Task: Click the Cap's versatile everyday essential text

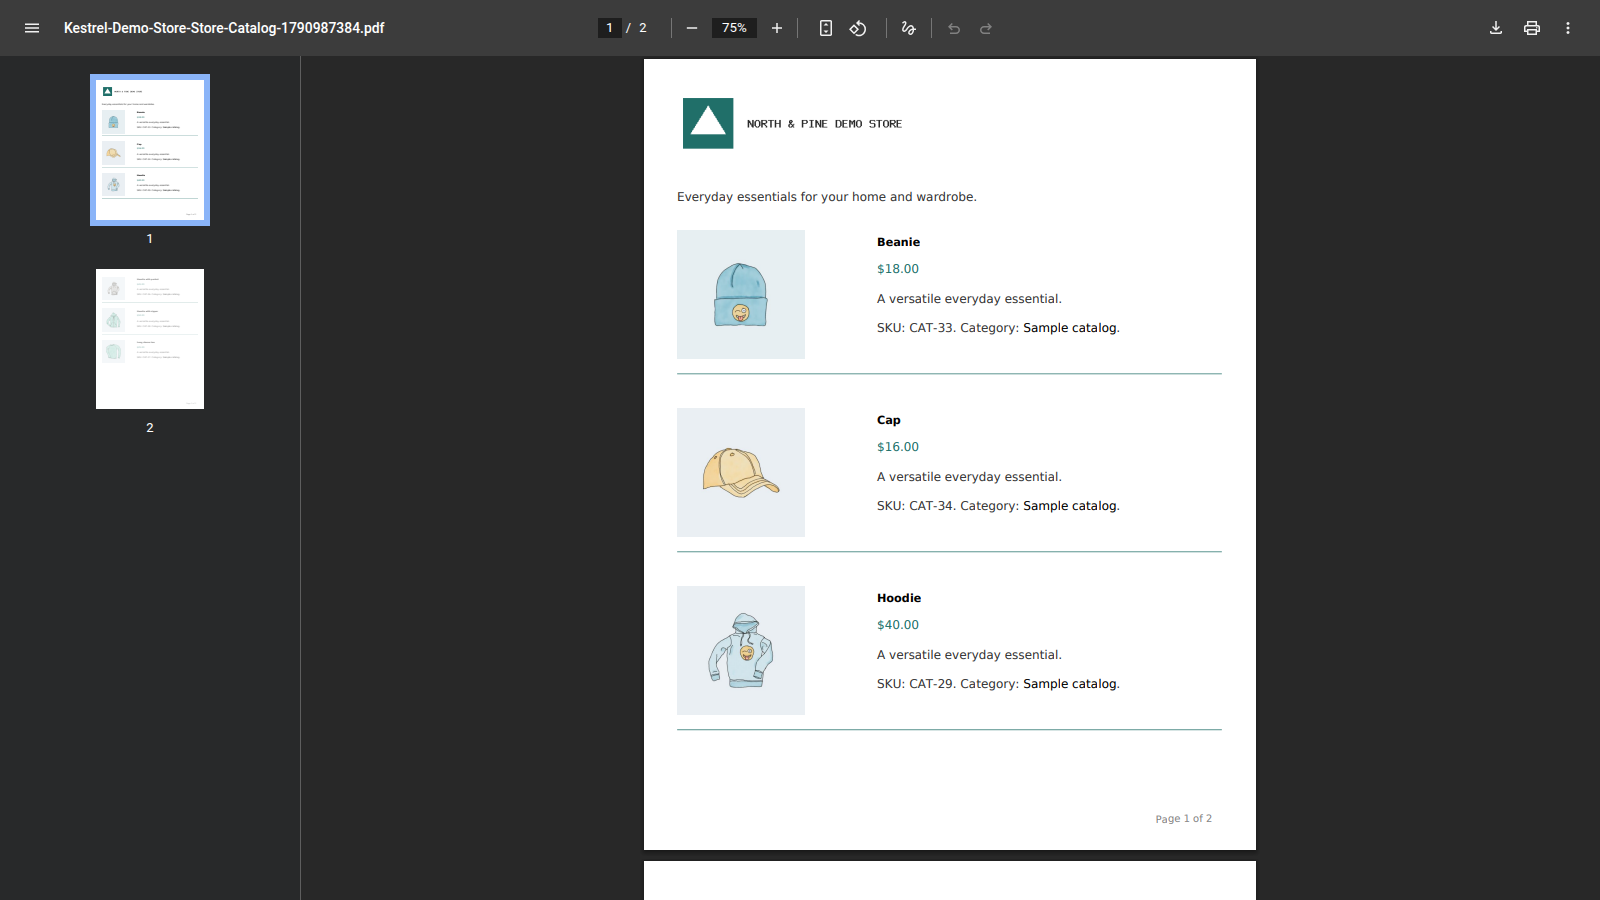Action: click(x=969, y=477)
